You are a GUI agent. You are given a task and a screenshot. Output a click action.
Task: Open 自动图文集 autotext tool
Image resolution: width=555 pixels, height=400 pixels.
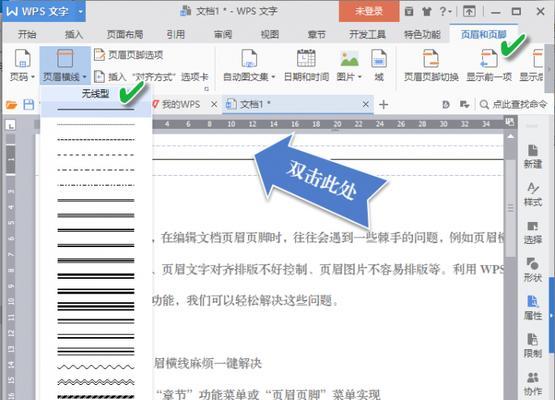click(x=249, y=65)
